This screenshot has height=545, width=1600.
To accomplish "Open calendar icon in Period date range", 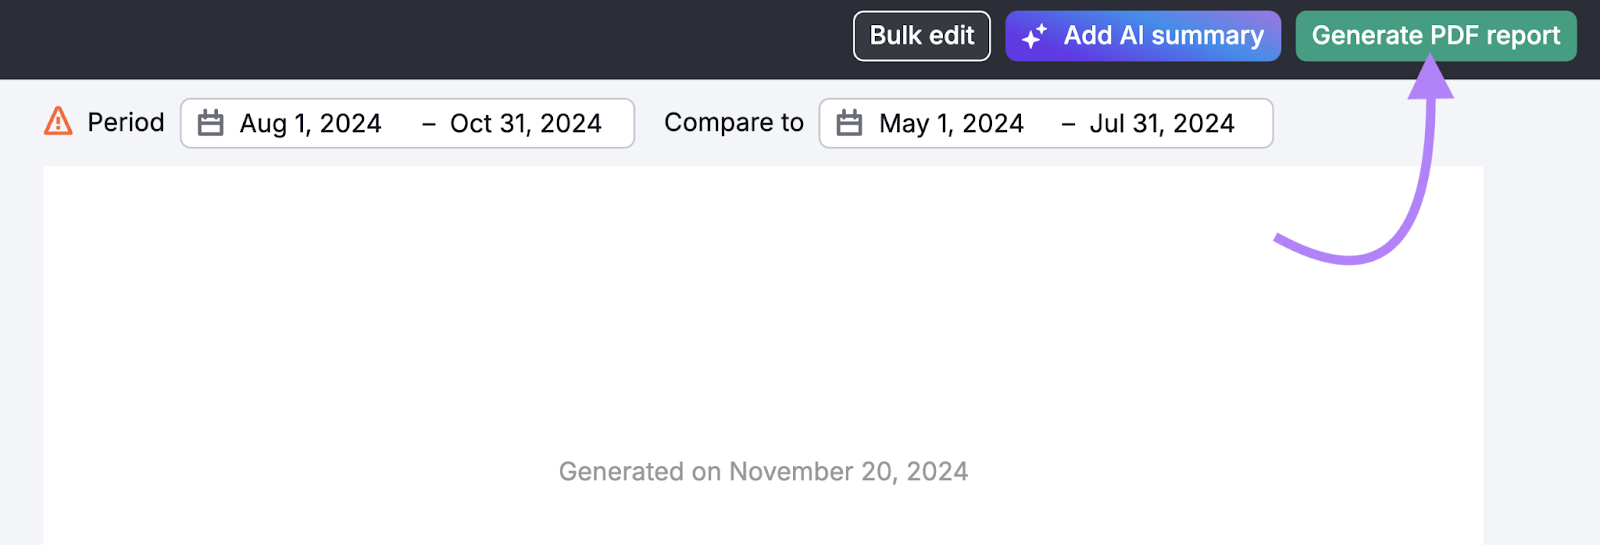I will coord(211,123).
